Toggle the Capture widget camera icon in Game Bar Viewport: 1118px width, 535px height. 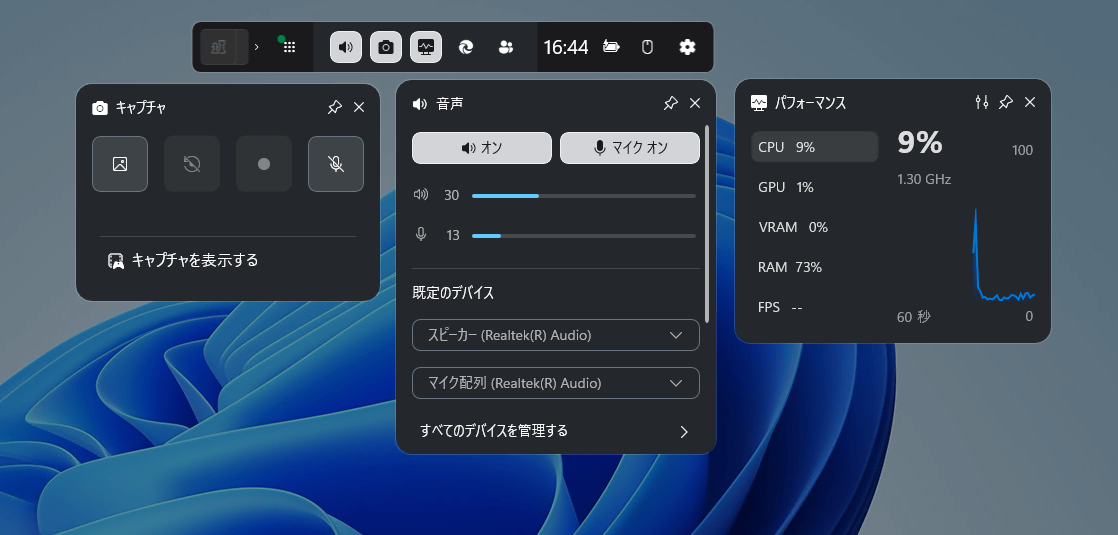pyautogui.click(x=386, y=47)
